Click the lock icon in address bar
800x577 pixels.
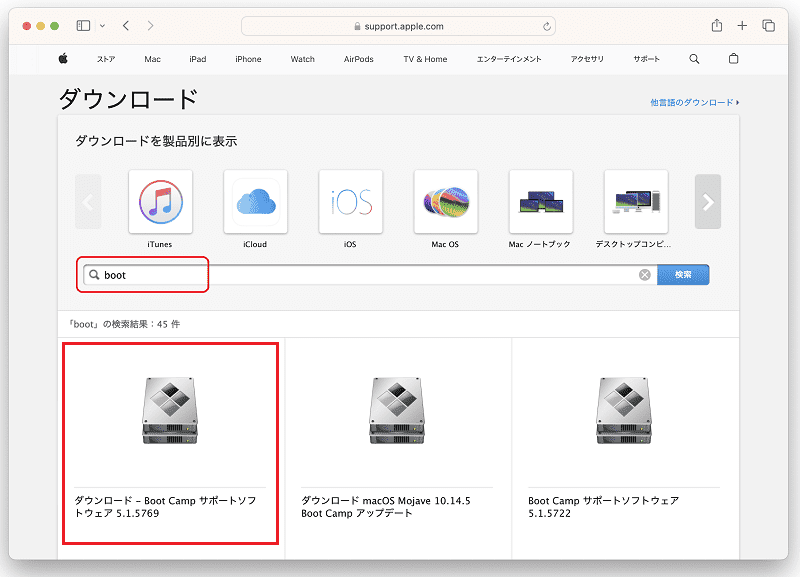[357, 27]
